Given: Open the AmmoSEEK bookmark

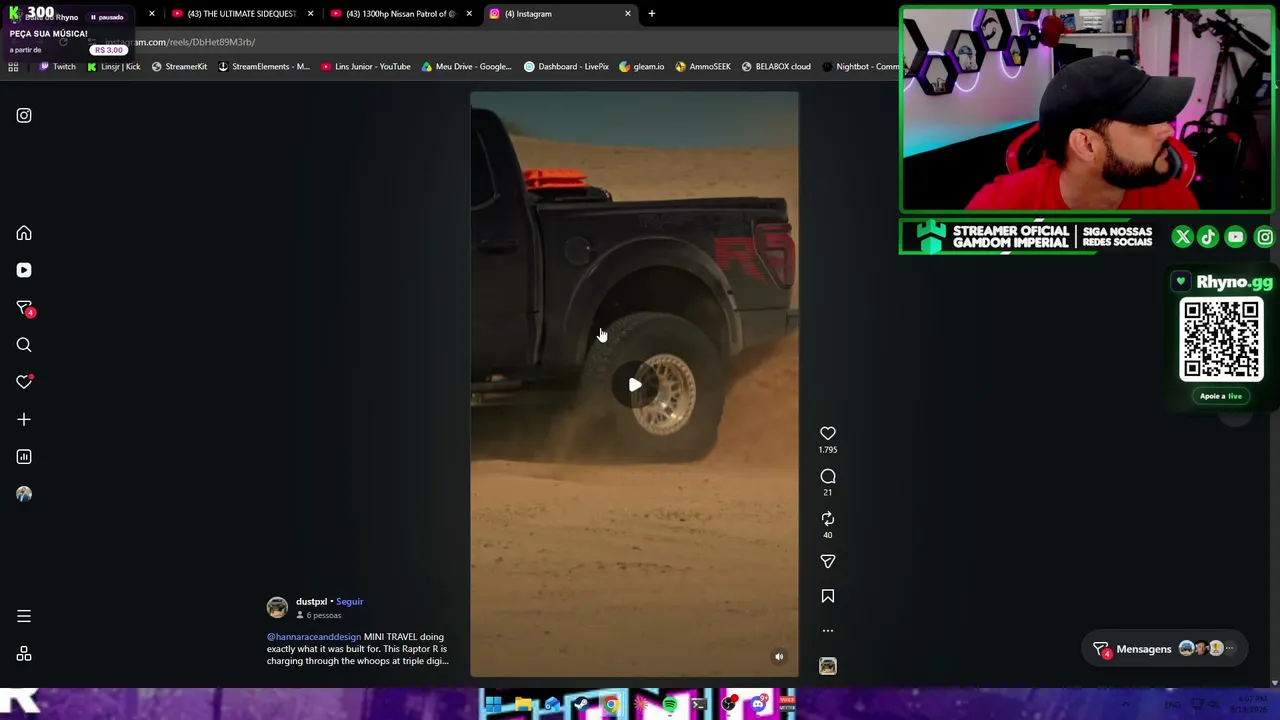Looking at the screenshot, I should point(703,67).
